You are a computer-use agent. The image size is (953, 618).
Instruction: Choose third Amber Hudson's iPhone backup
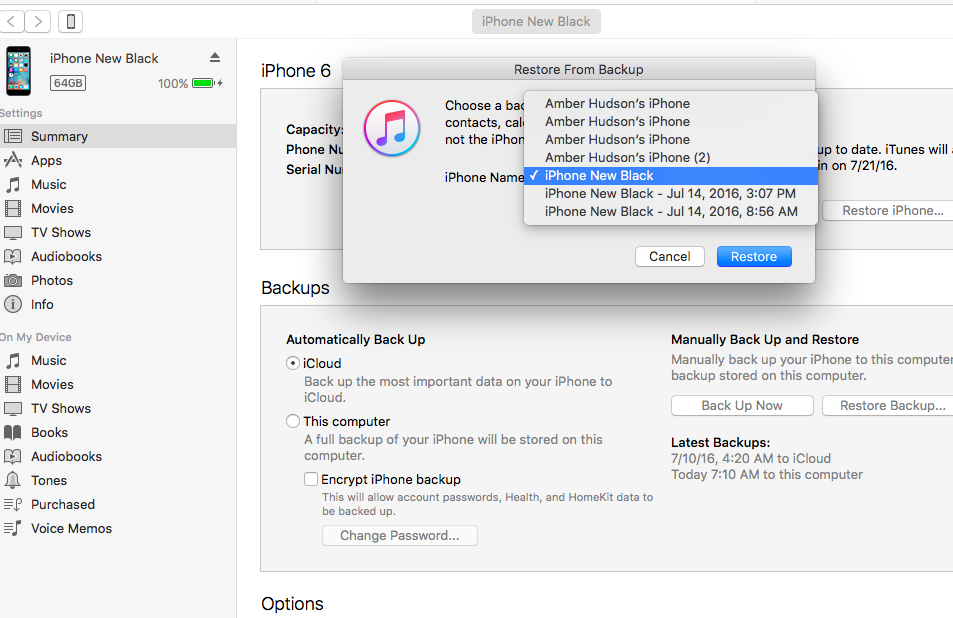[670, 140]
